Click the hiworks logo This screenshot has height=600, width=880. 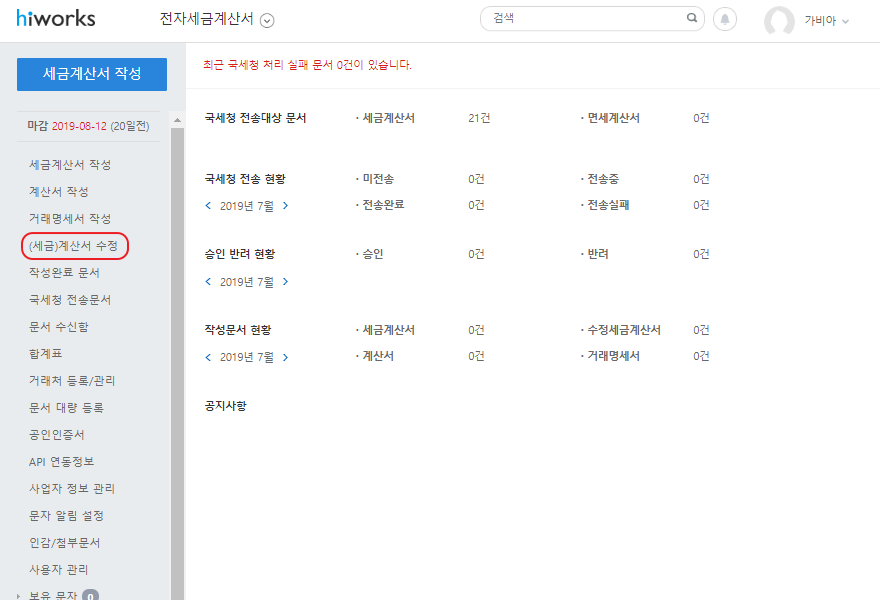pos(56,19)
